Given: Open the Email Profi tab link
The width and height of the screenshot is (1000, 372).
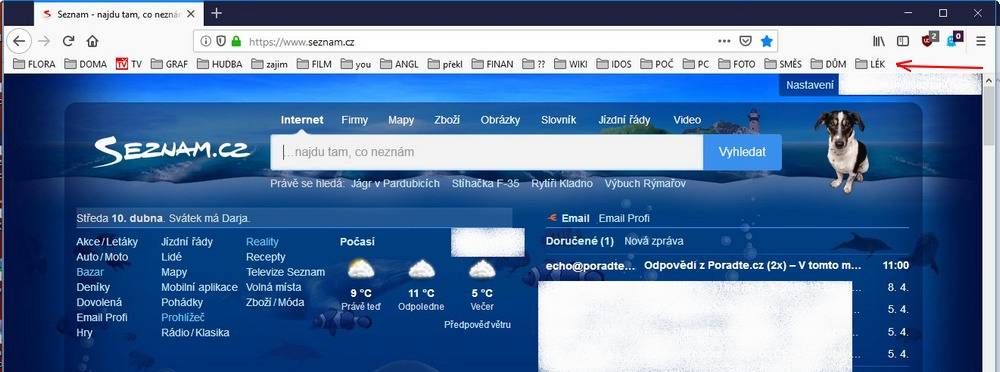Looking at the screenshot, I should tap(624, 218).
